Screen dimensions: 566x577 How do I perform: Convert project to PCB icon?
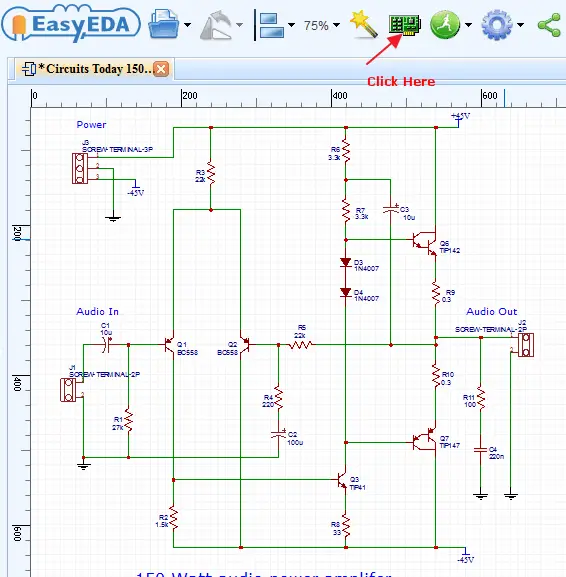coord(405,25)
